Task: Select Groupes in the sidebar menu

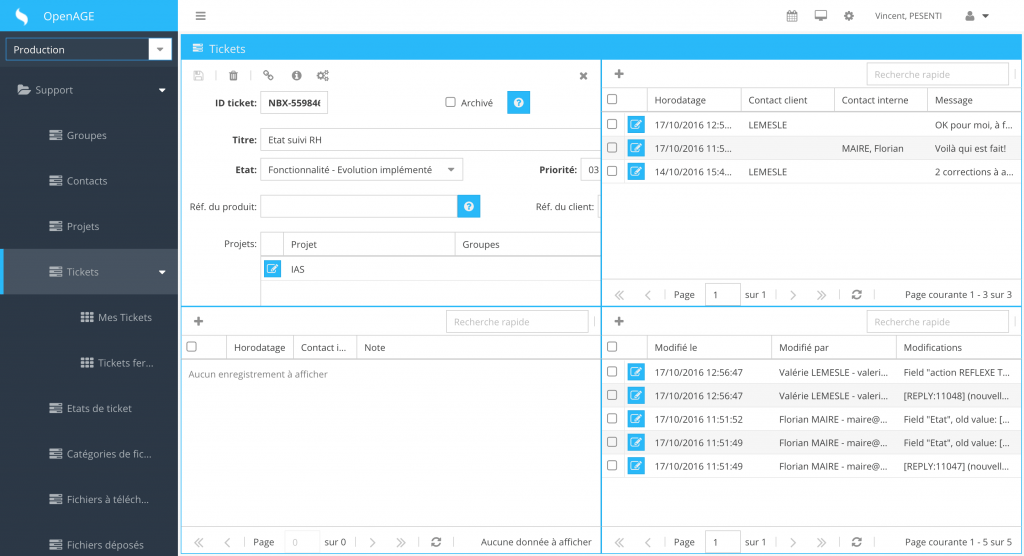Action: (x=86, y=135)
